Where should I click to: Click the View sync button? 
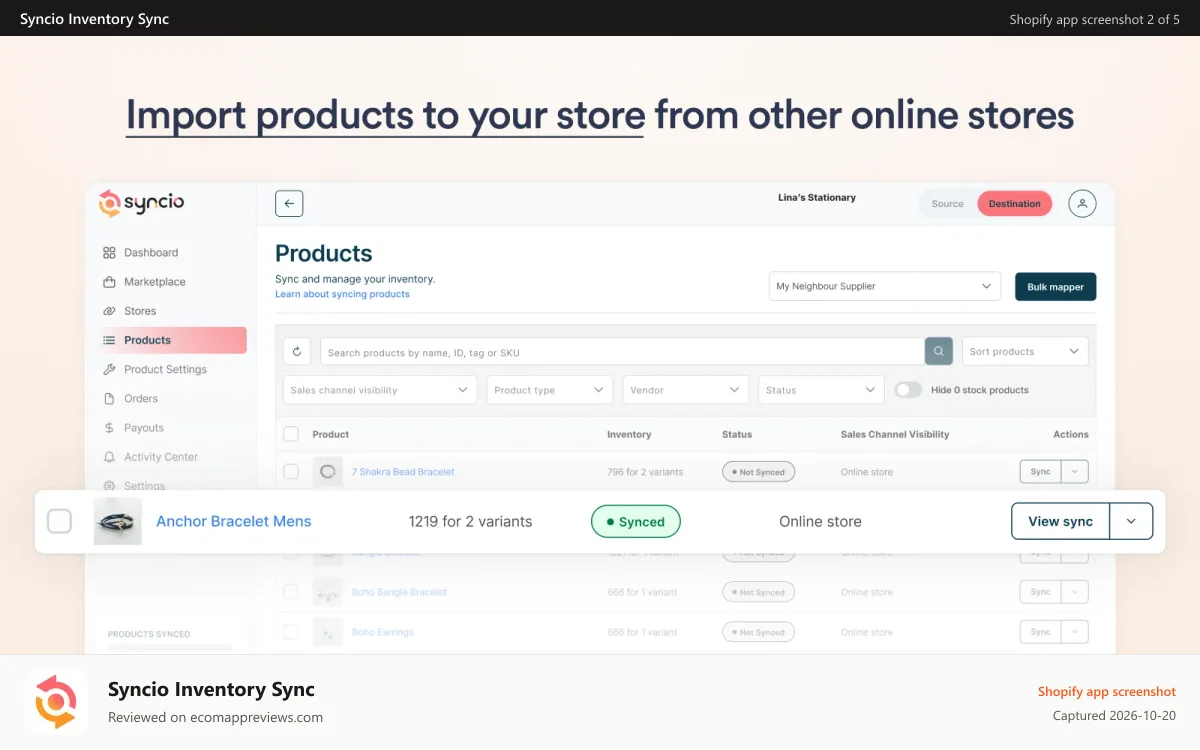coord(1060,521)
